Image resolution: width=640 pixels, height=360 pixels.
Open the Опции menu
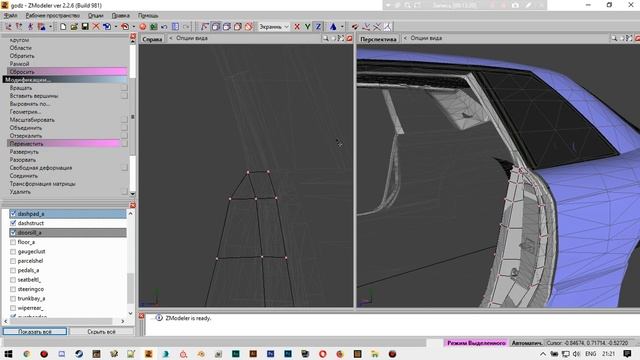pyautogui.click(x=96, y=16)
